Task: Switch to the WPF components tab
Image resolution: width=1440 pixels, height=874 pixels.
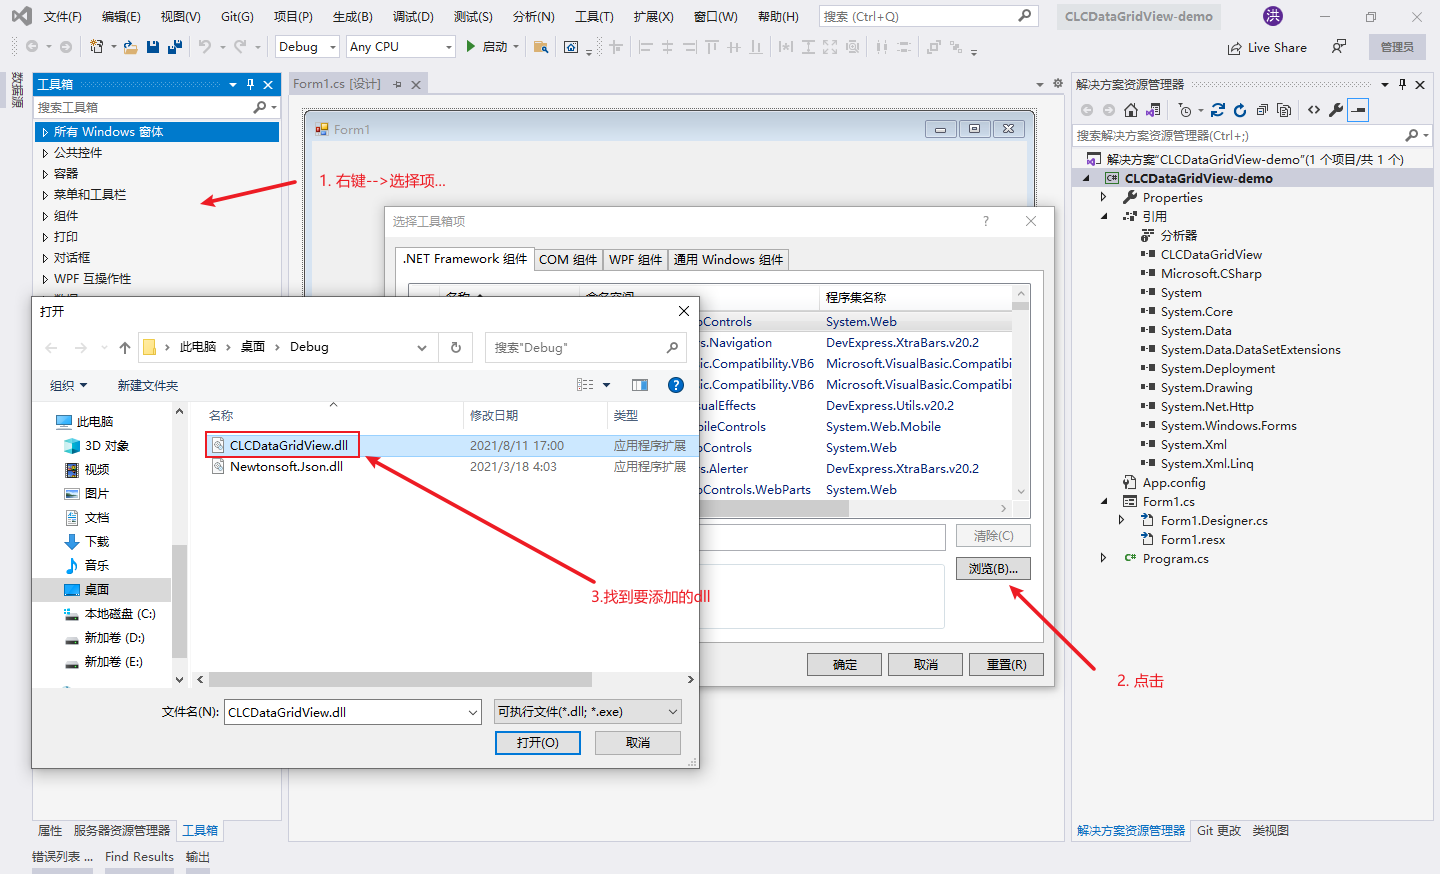Action: pyautogui.click(x=636, y=260)
